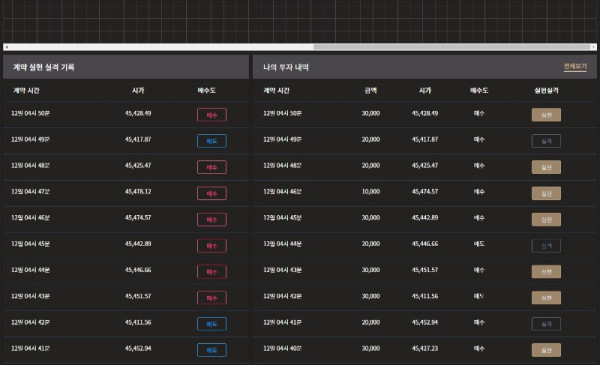600x365 pixels.
Task: Select the blue 매도 badge for 04시 42분 contract
Action: click(212, 324)
